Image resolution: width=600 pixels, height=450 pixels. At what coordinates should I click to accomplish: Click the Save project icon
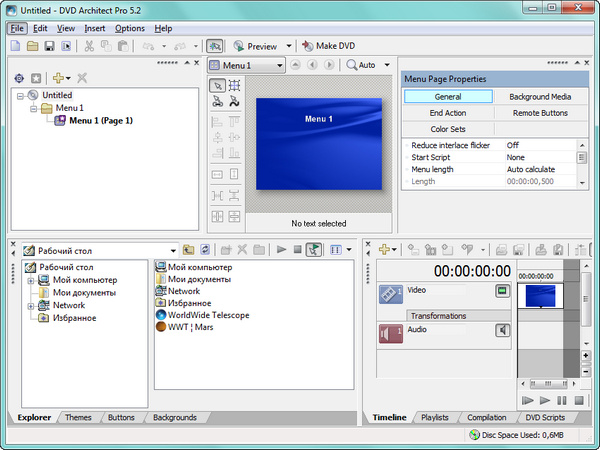[50, 46]
